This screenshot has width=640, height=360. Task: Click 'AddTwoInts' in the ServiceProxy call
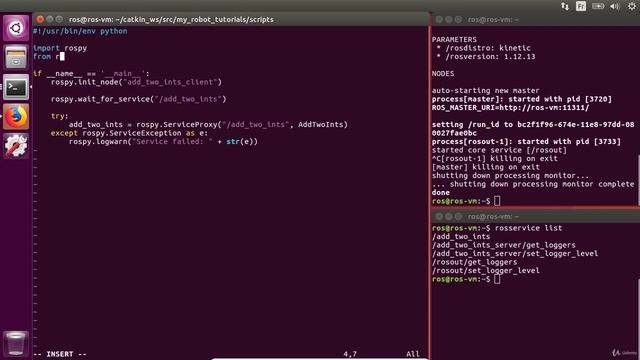pyautogui.click(x=320, y=124)
